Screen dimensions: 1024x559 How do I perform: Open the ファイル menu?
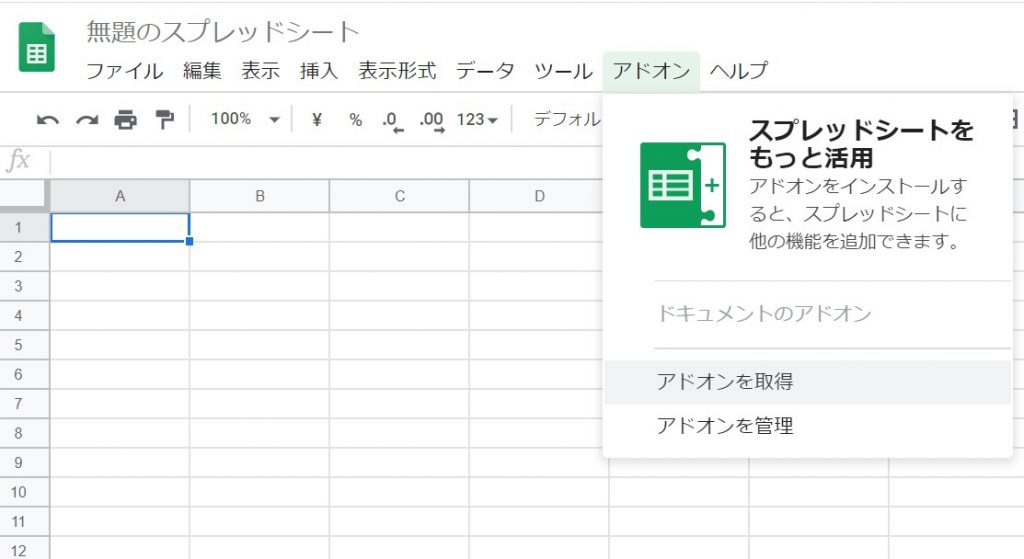[x=125, y=71]
